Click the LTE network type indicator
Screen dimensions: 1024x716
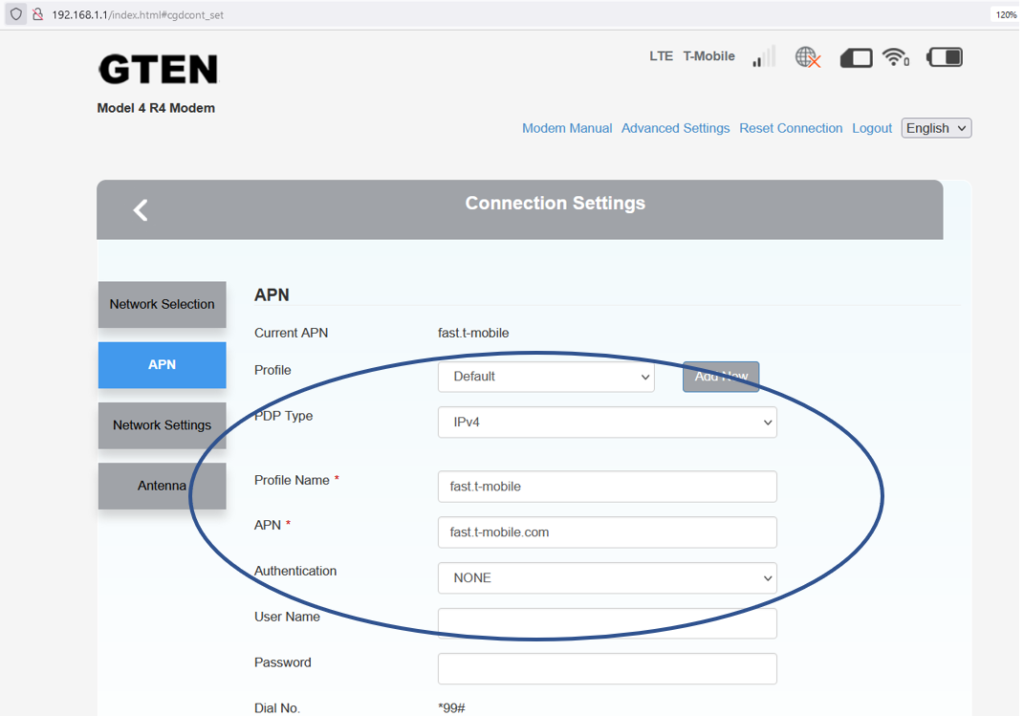pos(661,56)
